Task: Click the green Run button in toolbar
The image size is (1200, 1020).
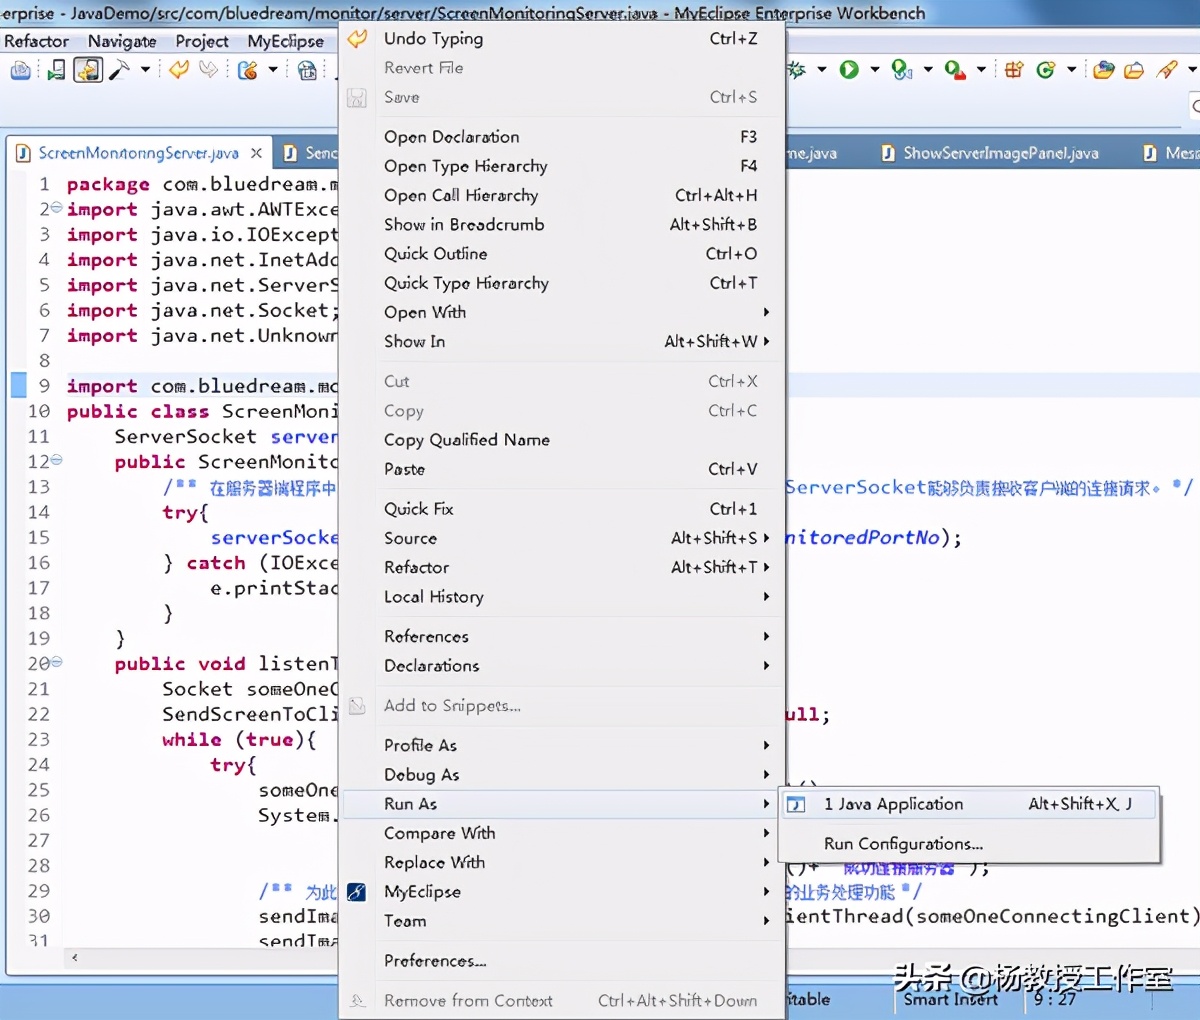Action: (849, 69)
